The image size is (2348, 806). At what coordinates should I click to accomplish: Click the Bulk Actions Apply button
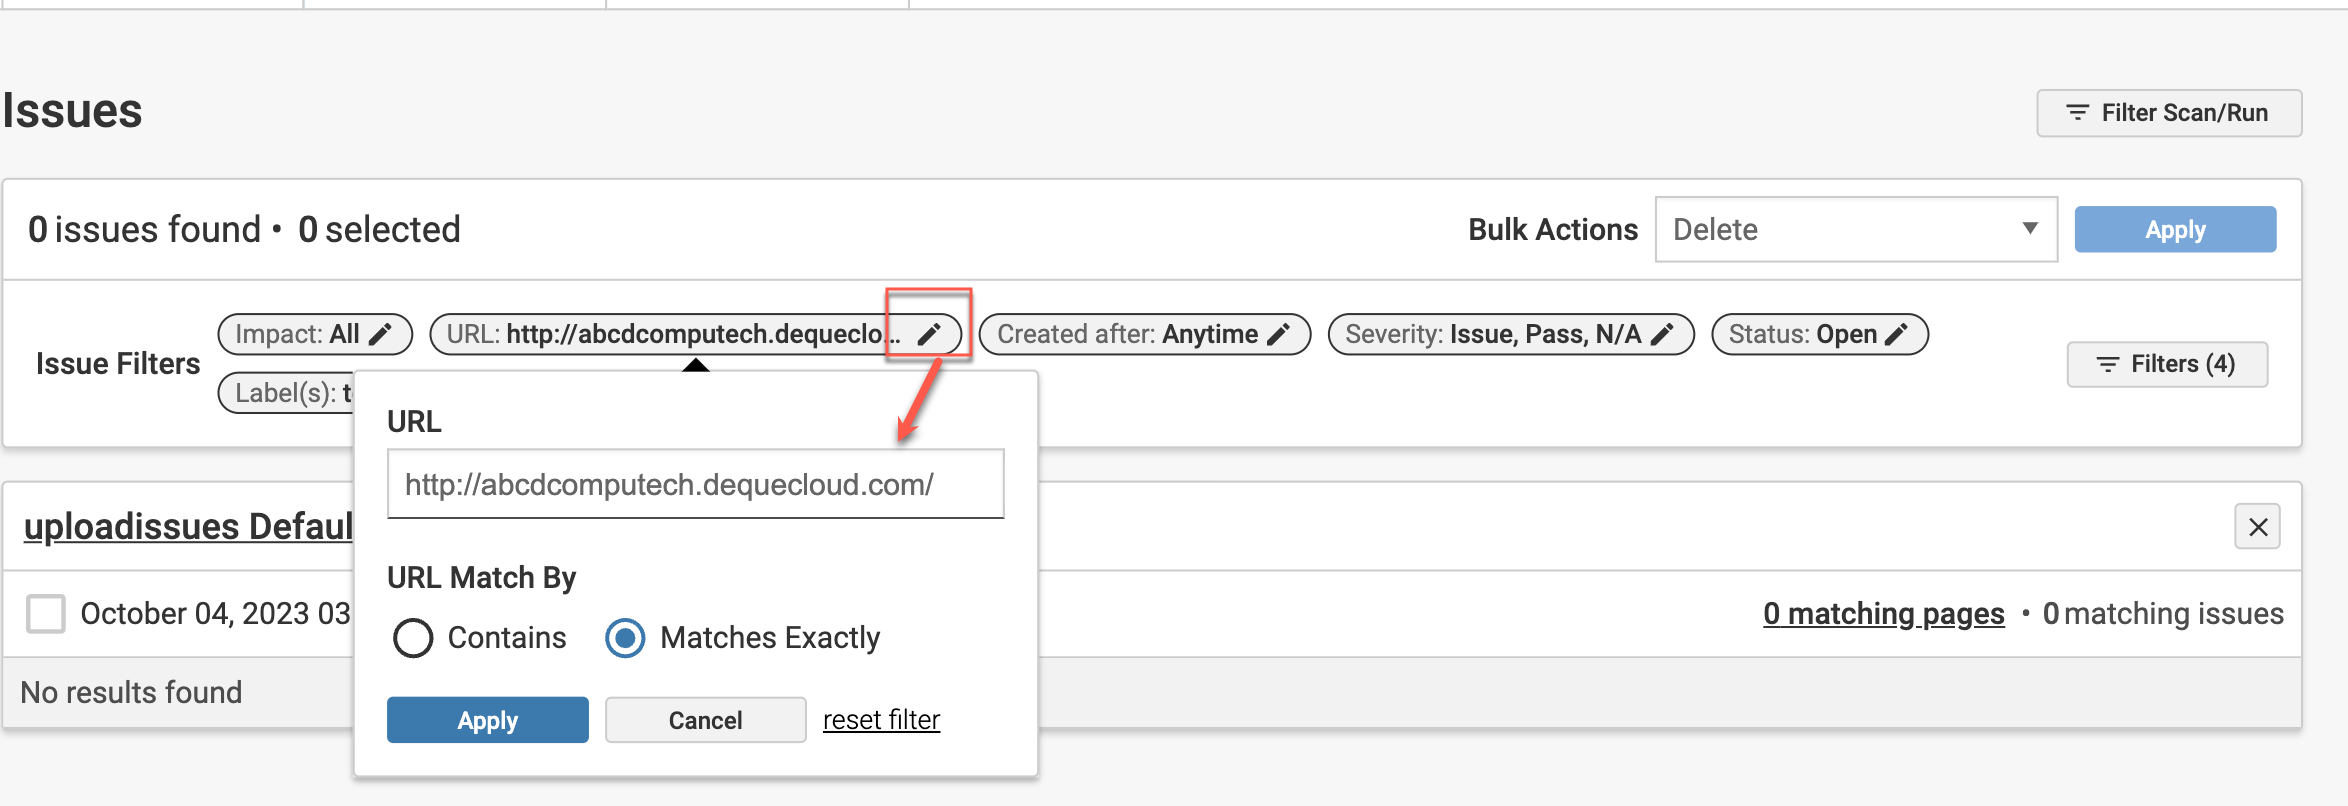coord(2174,230)
